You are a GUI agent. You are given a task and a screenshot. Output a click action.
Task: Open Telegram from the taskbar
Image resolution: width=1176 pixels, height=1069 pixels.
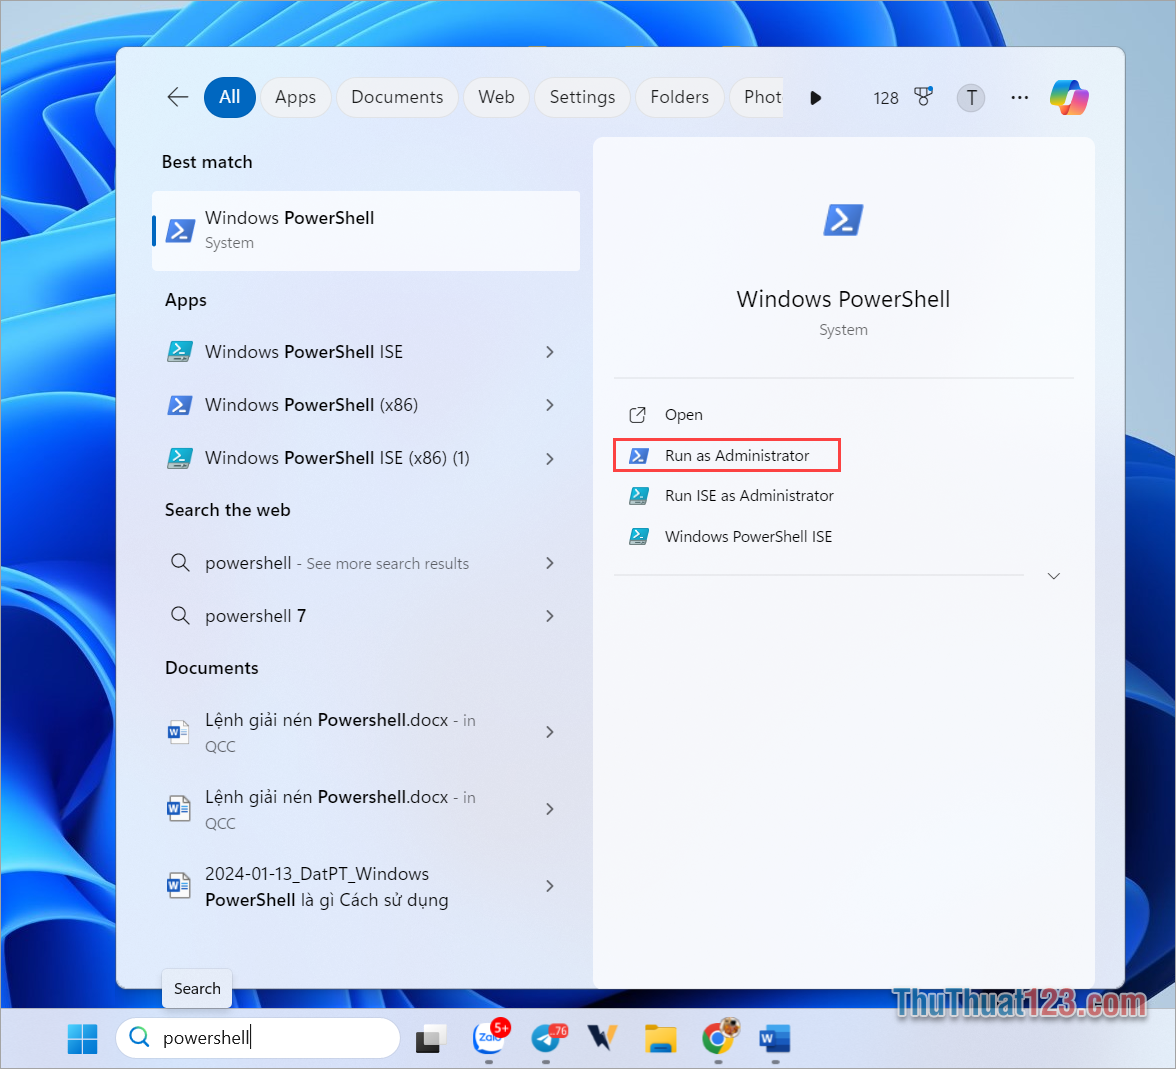(x=548, y=1038)
